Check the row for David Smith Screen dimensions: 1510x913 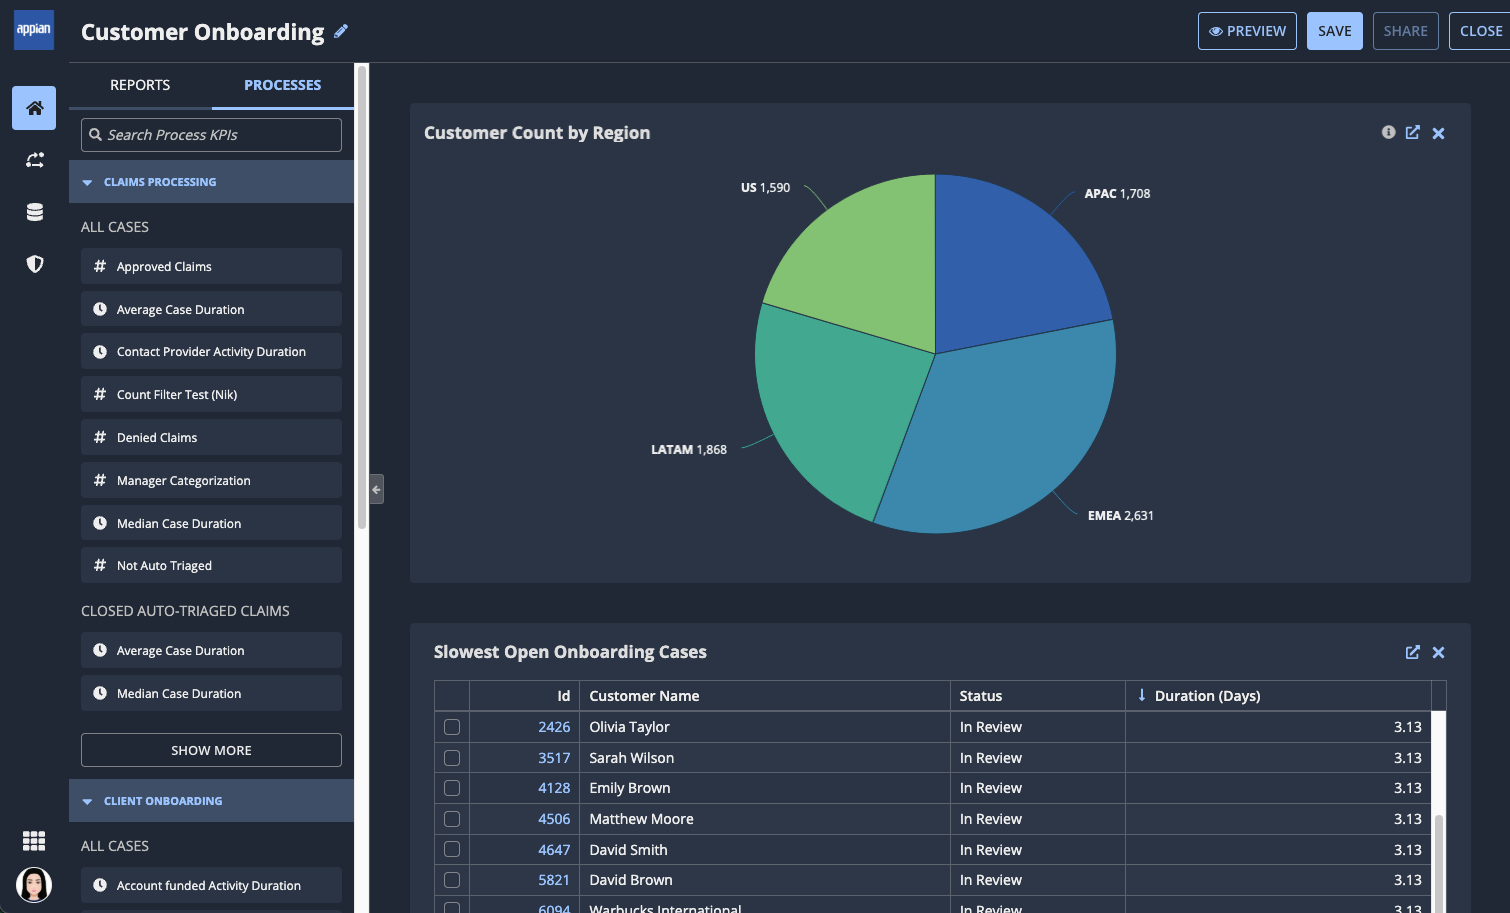click(x=452, y=849)
